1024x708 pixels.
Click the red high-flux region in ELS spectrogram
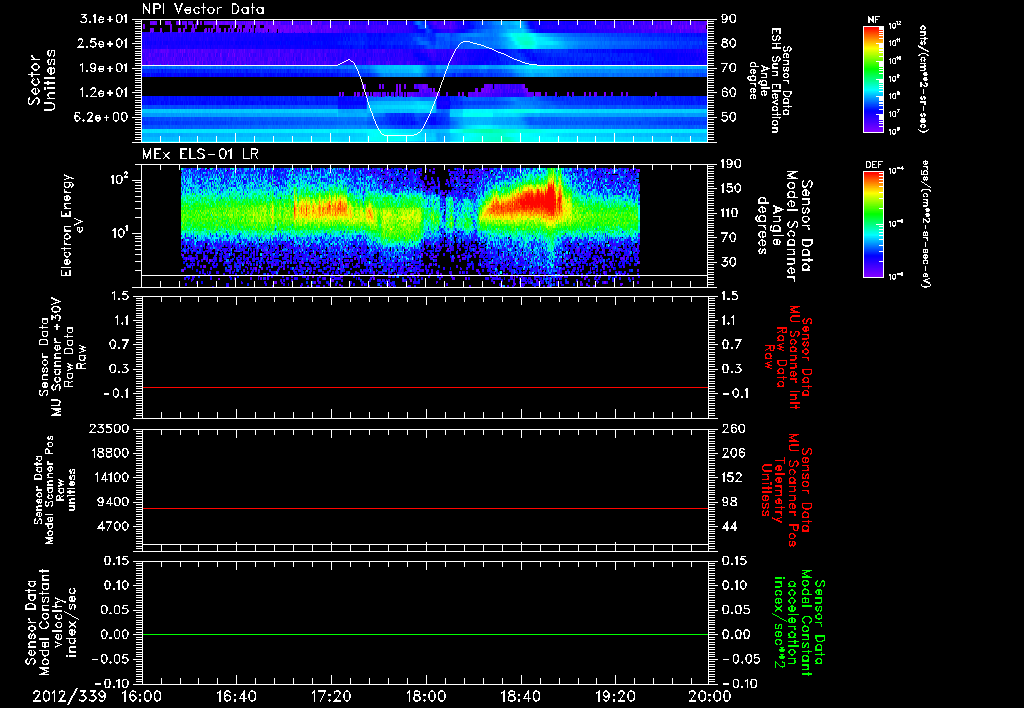[522, 201]
